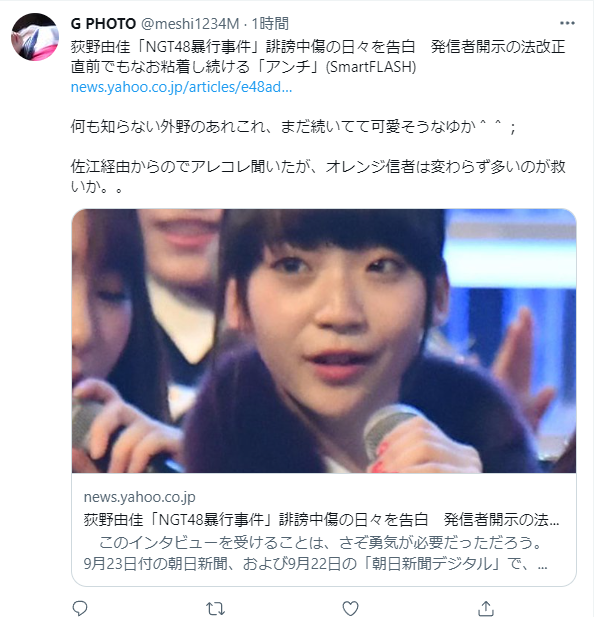602x617 pixels.
Task: Click tweet line 何も知らない外野のあれこれ
Action: point(293,127)
